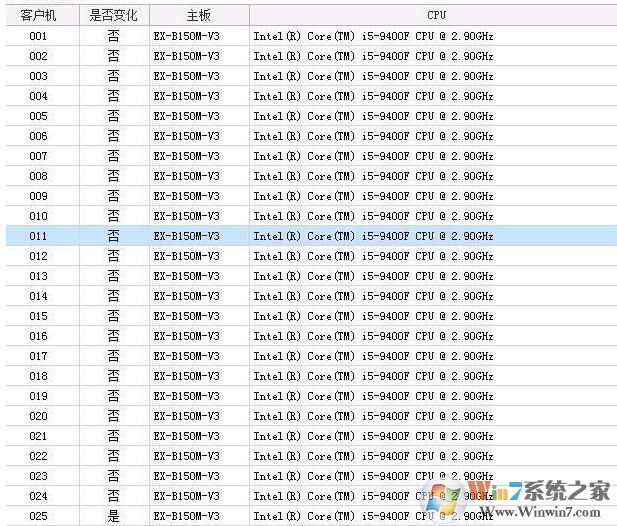Viewport: 617px width, 526px height.
Task: Sort by the 客户机 column header
Action: pos(42,15)
